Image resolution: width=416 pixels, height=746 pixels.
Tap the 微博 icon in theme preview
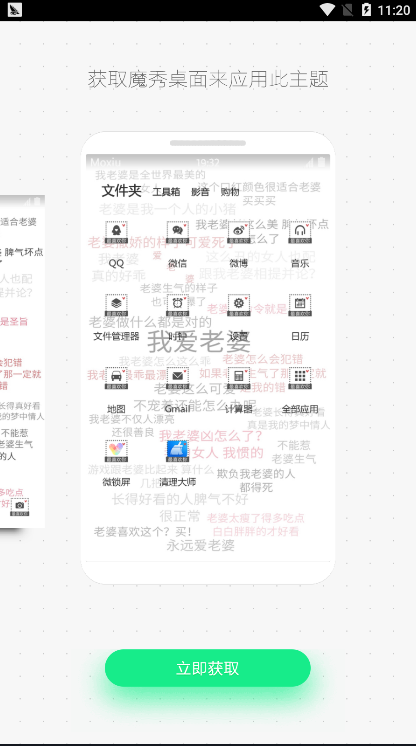point(238,233)
